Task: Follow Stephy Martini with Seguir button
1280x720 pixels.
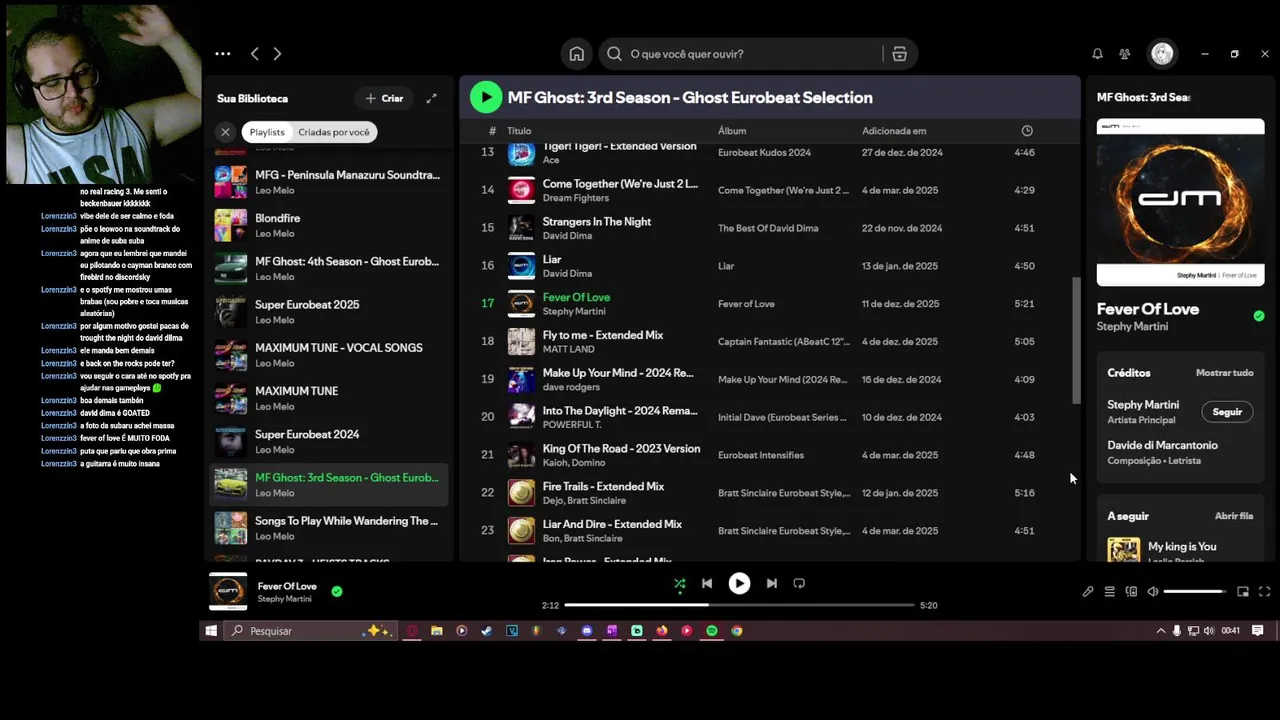Action: pyautogui.click(x=1227, y=412)
